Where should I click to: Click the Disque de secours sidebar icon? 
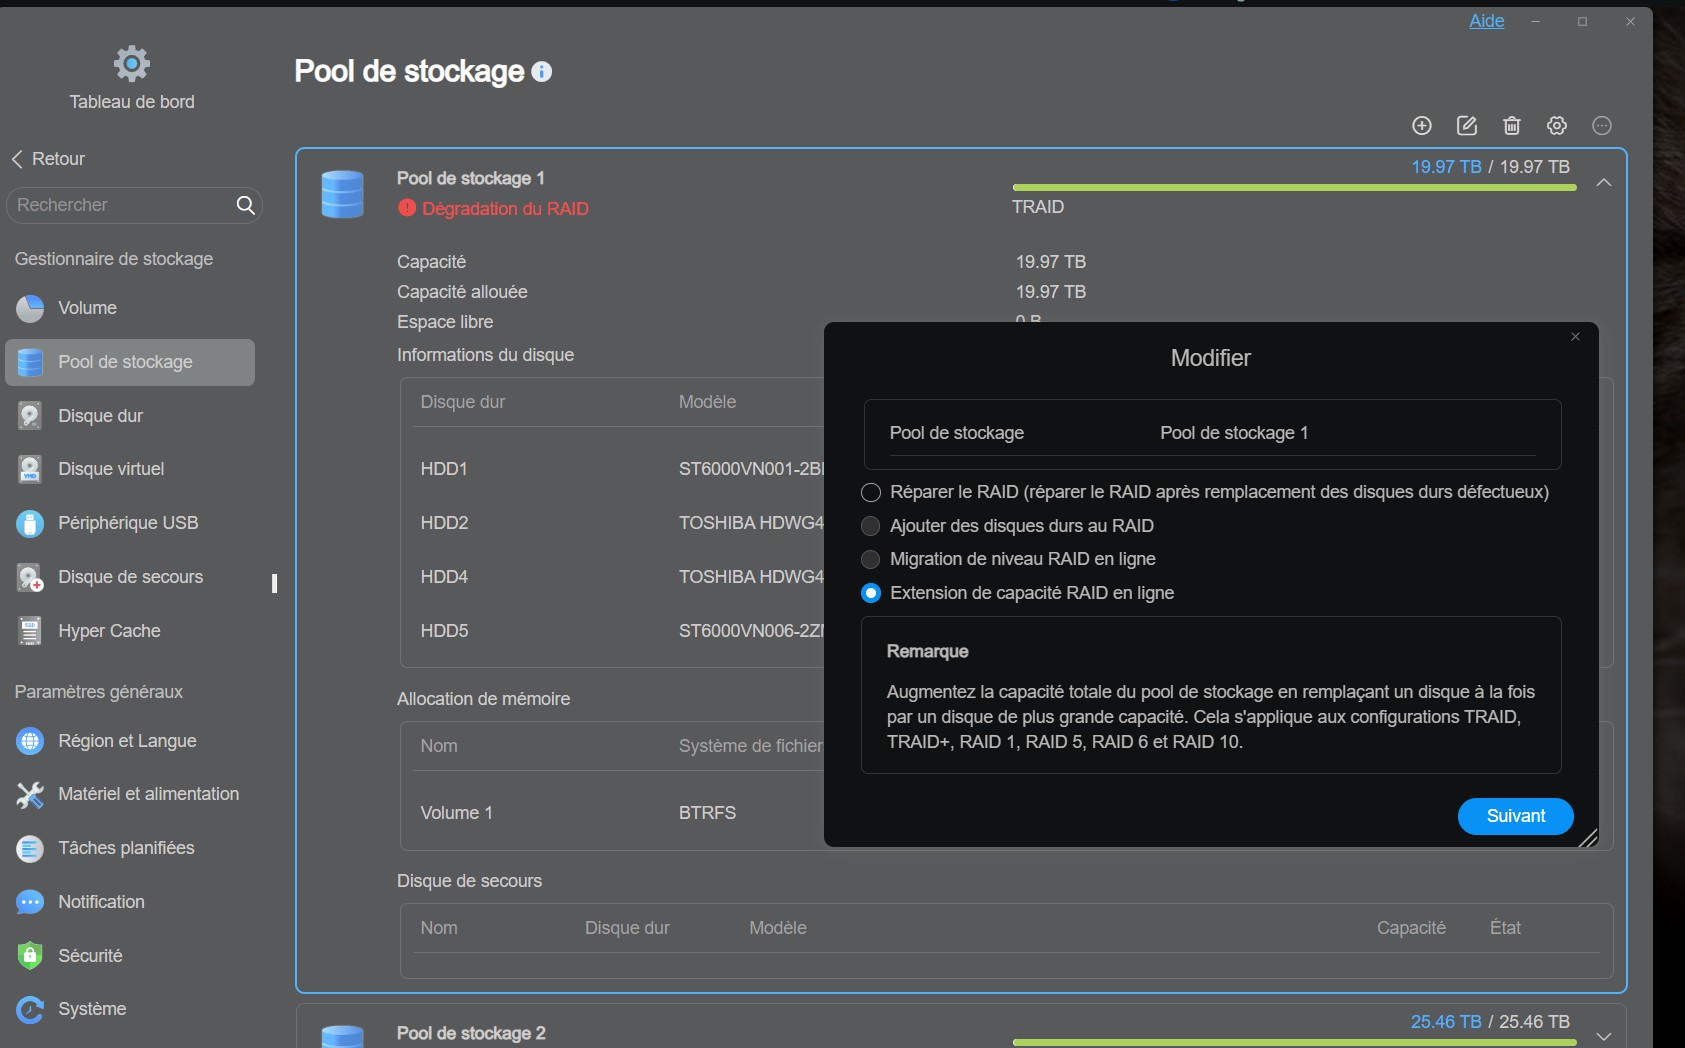(30, 577)
